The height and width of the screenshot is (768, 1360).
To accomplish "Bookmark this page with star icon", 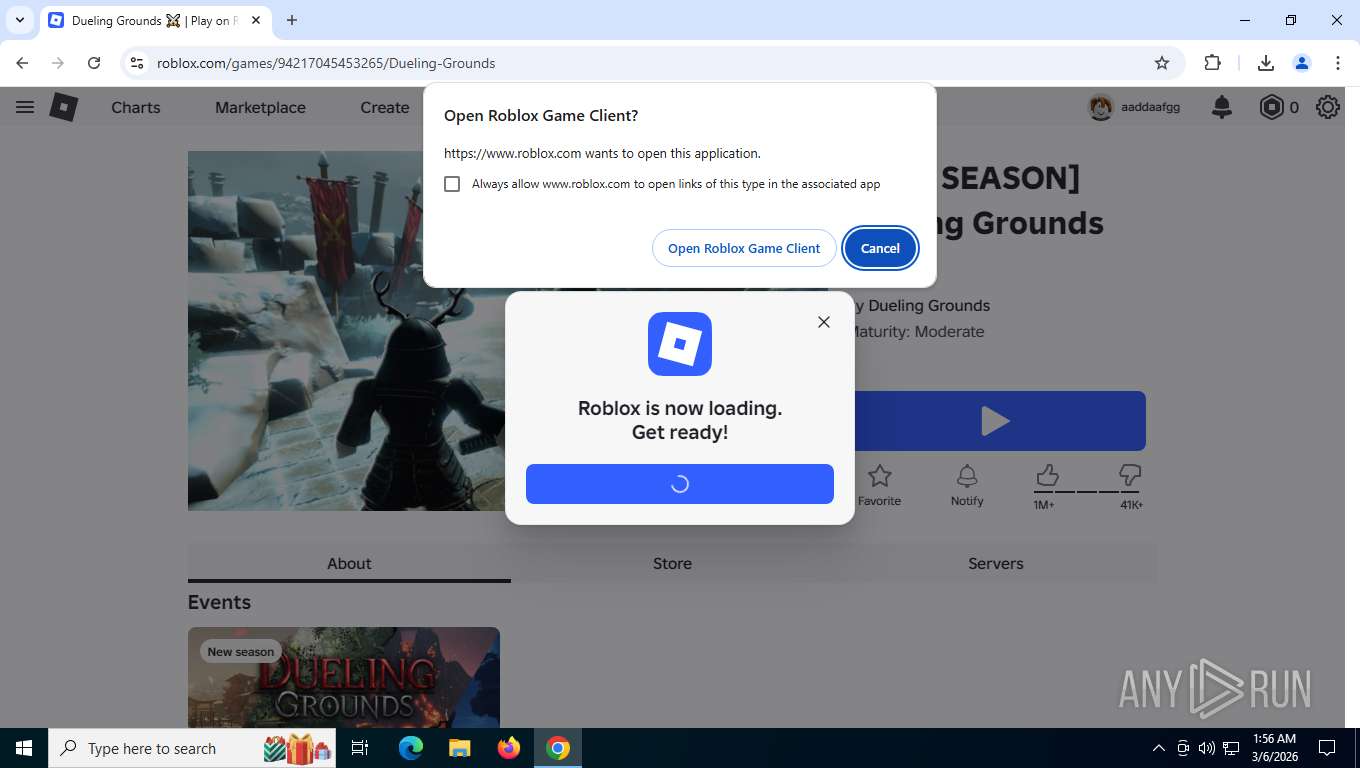I will pos(1162,63).
